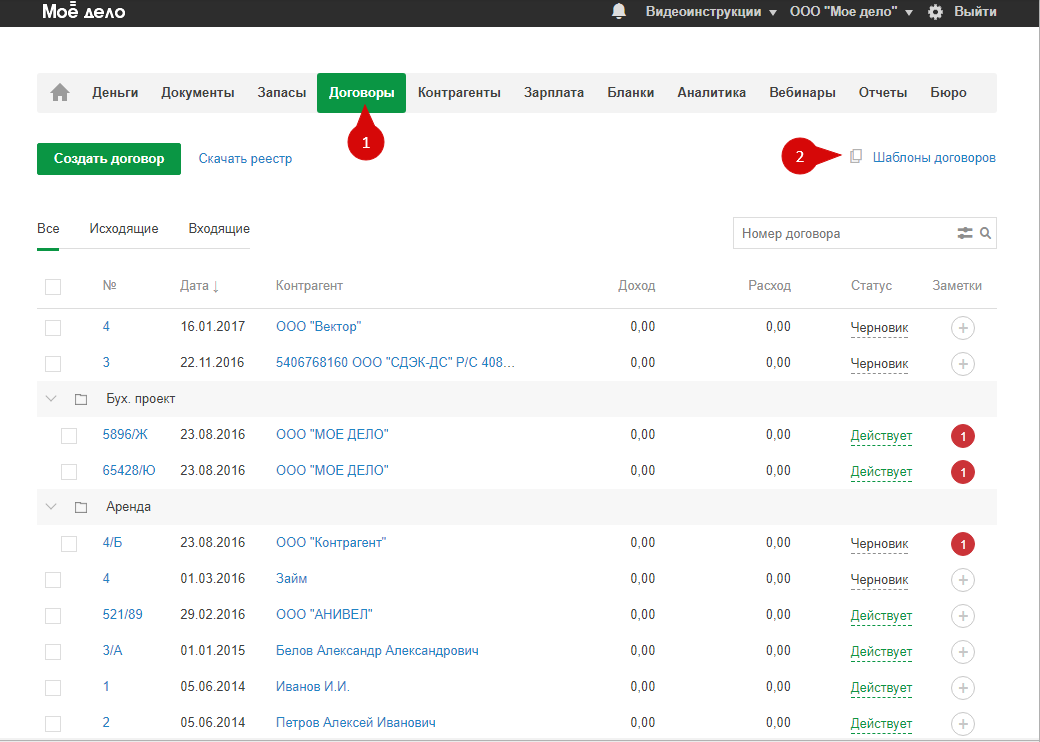Open the Контрагенты menu section
Image resolution: width=1040 pixels, height=742 pixels.
(x=459, y=93)
